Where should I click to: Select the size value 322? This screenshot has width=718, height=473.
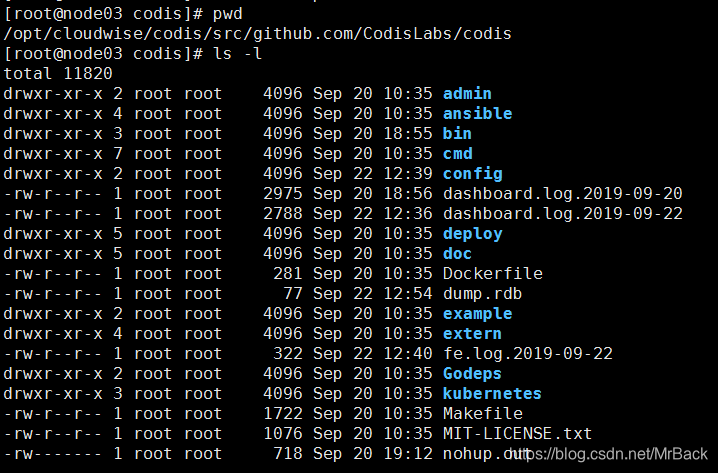tap(288, 354)
